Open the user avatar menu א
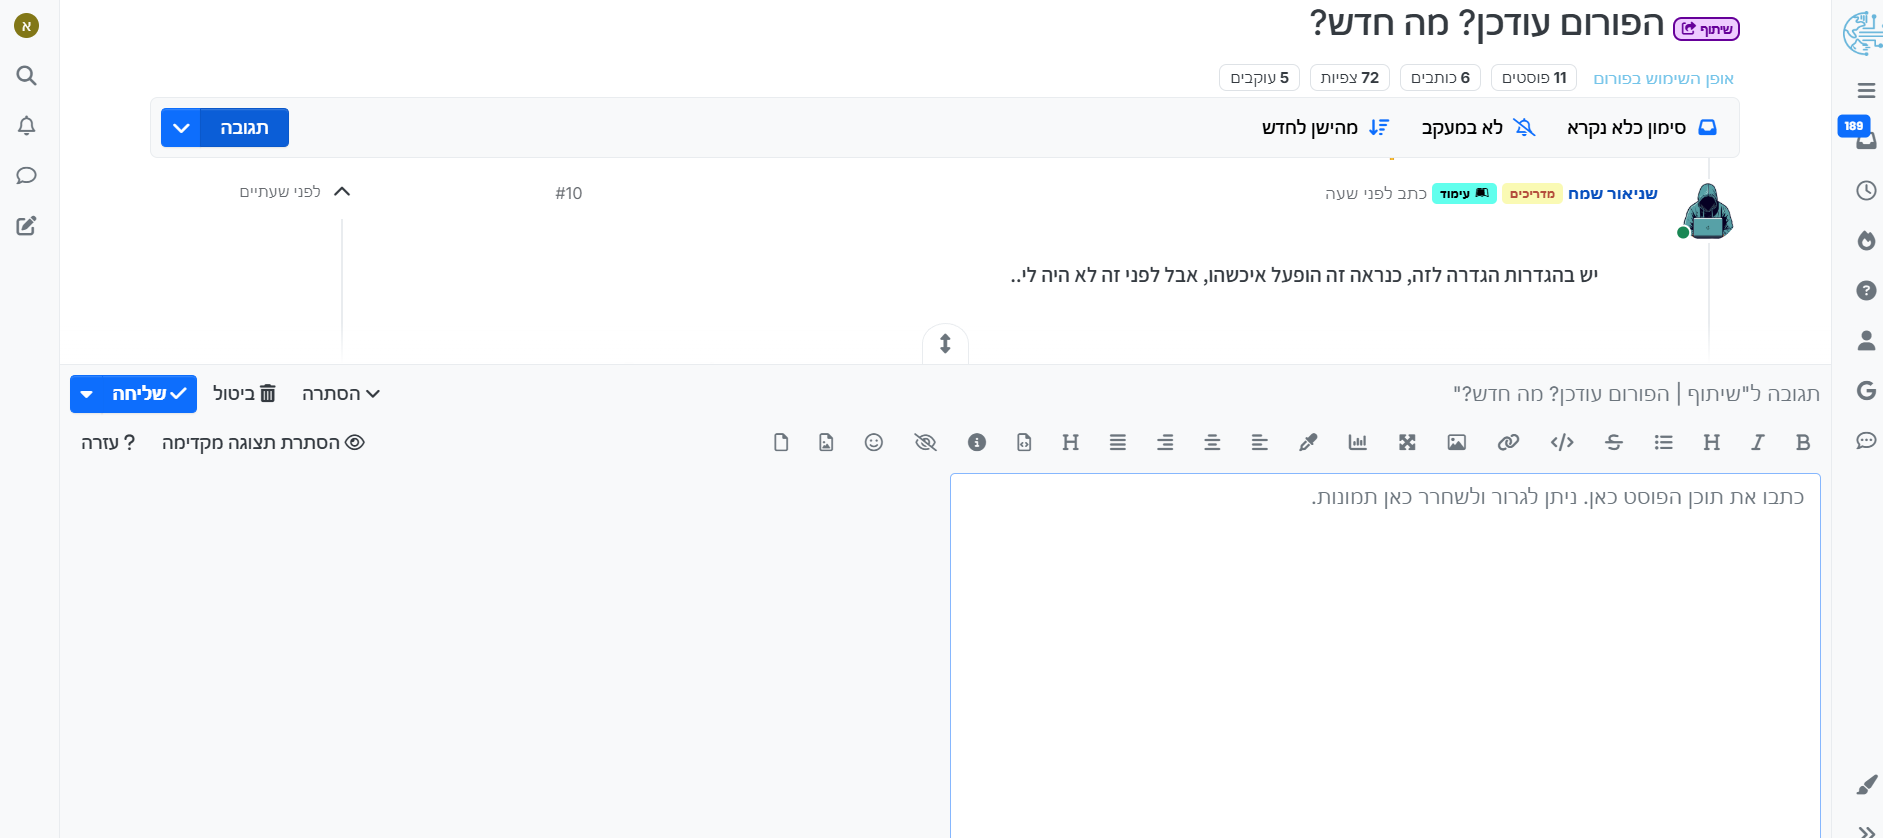The height and width of the screenshot is (838, 1883). point(27,26)
